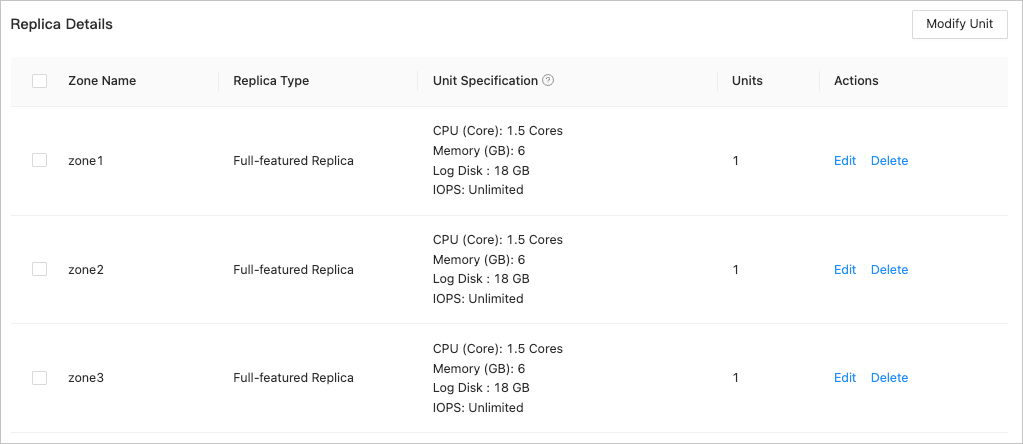Remove zone3 using its Delete link
Viewport: 1023px width, 444px height.
[x=889, y=378]
